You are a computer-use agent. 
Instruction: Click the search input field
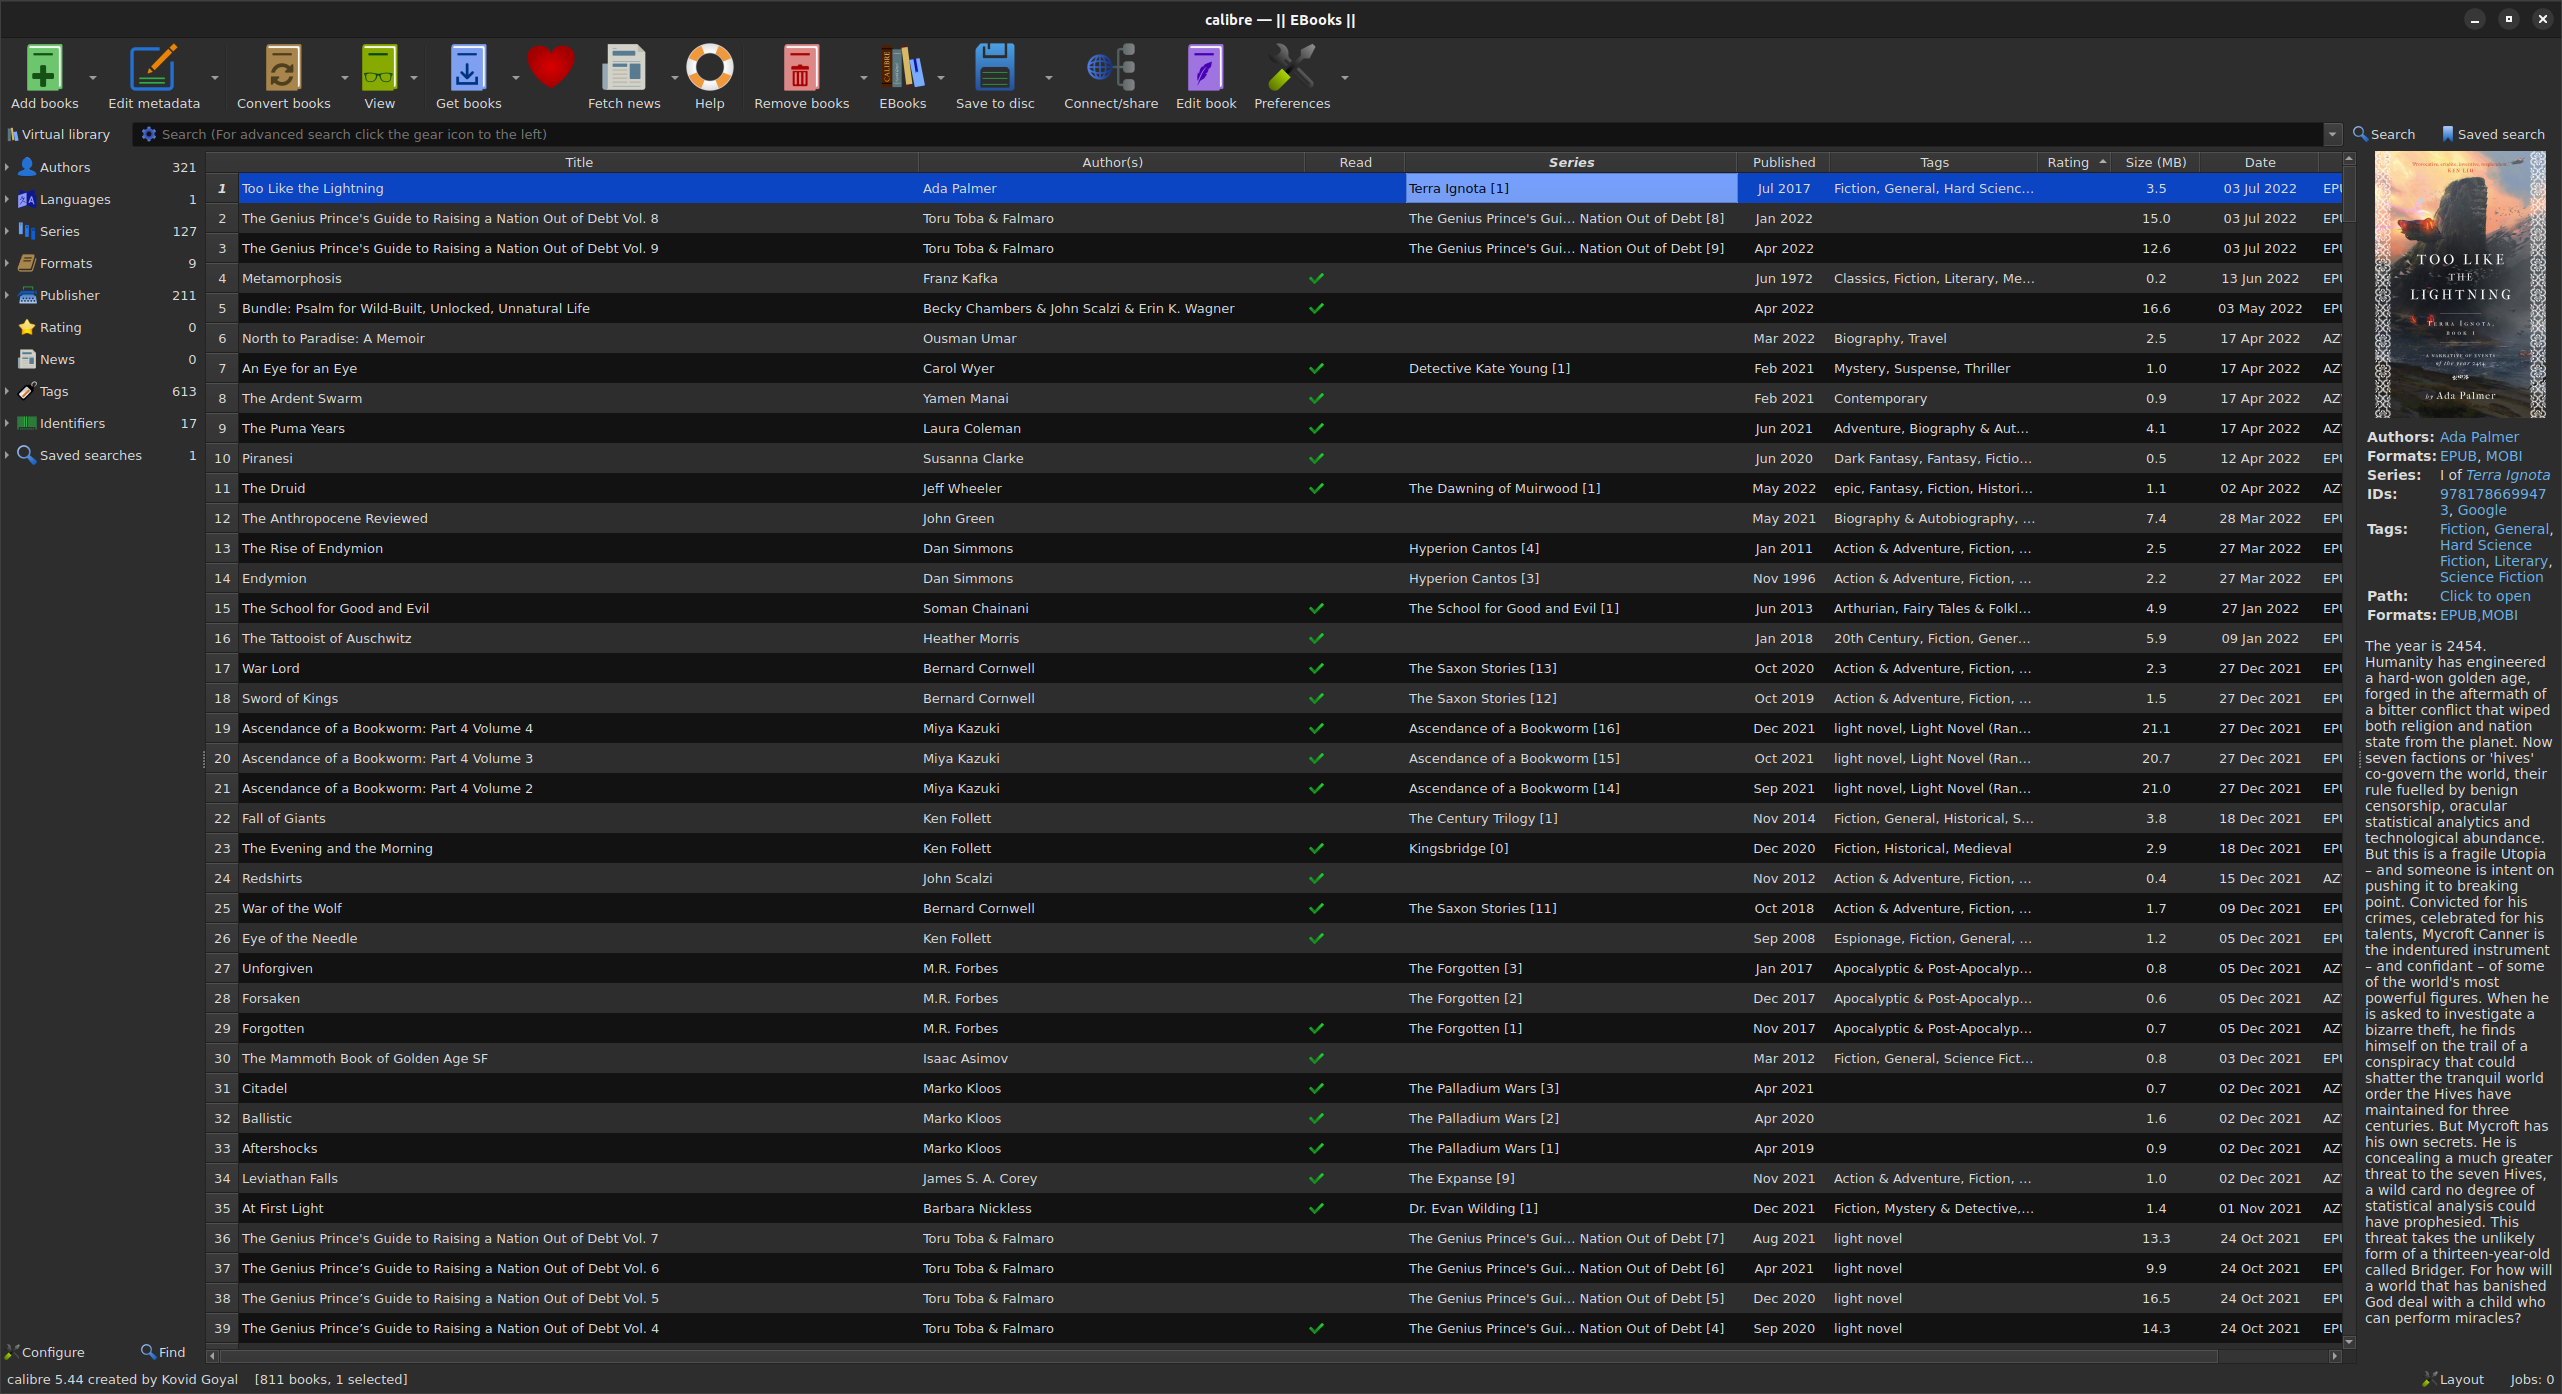[1240, 134]
